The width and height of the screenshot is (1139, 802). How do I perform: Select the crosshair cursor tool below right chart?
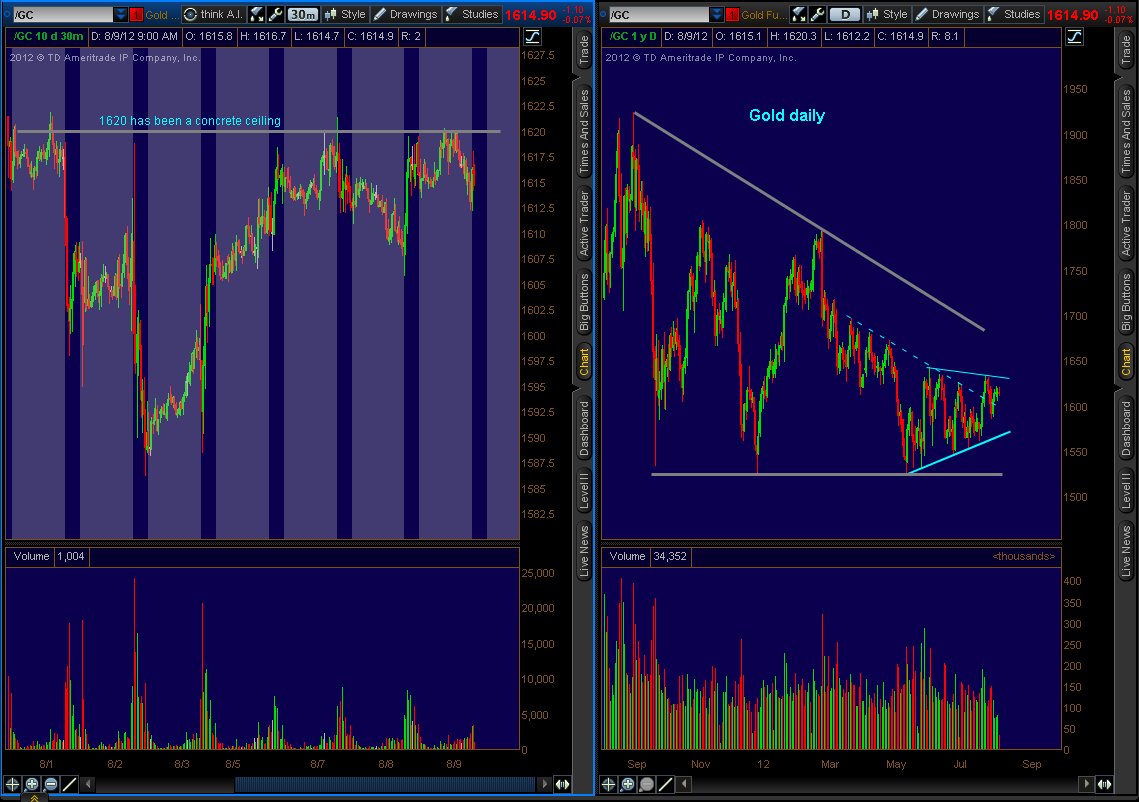click(609, 785)
